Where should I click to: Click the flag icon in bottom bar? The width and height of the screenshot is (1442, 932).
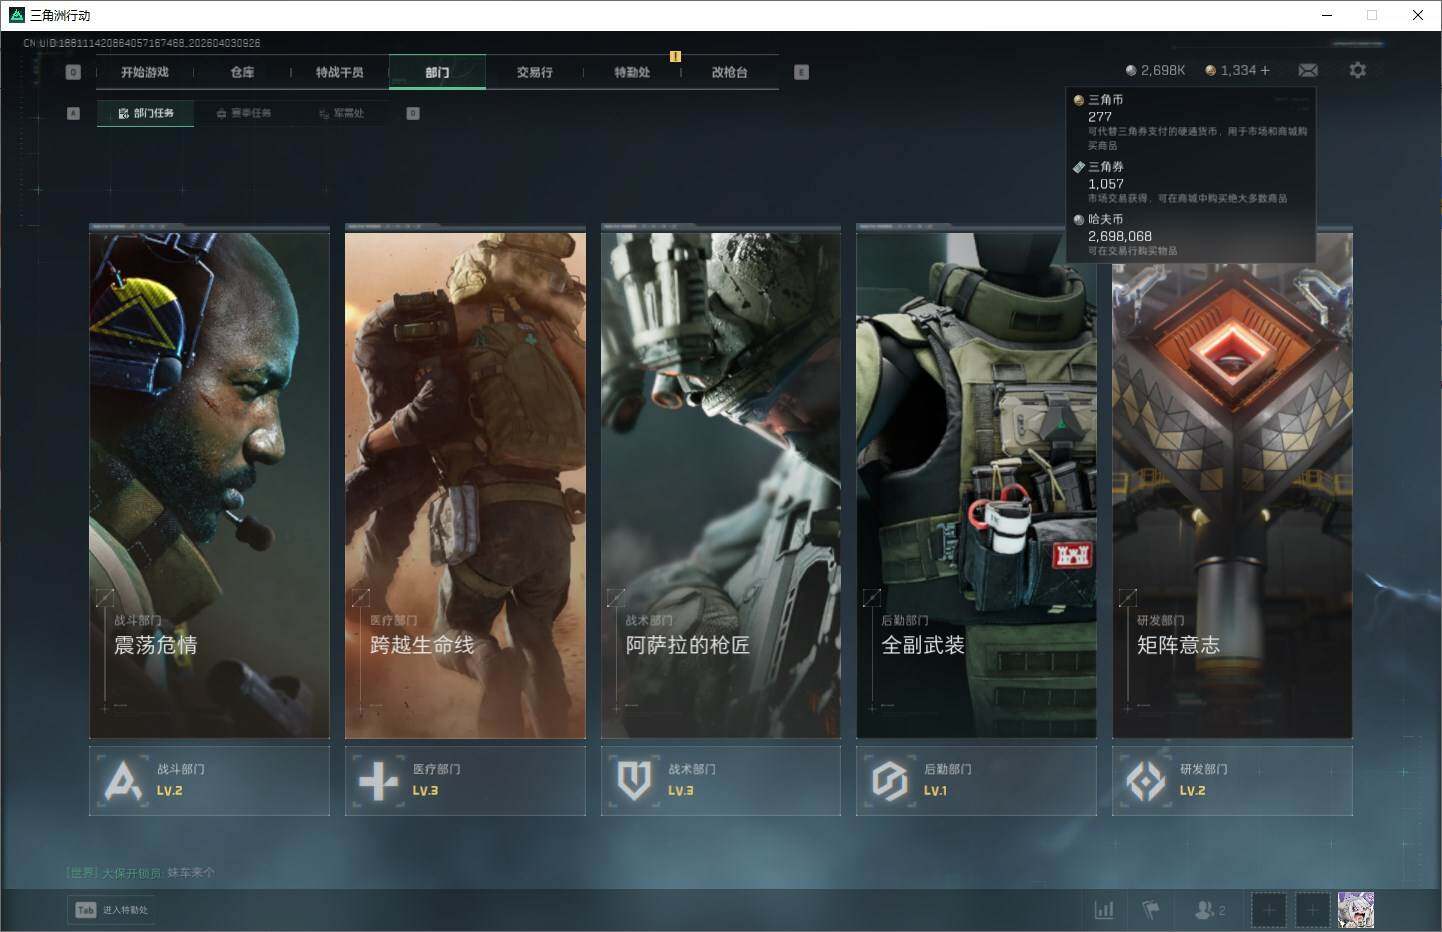click(1151, 910)
